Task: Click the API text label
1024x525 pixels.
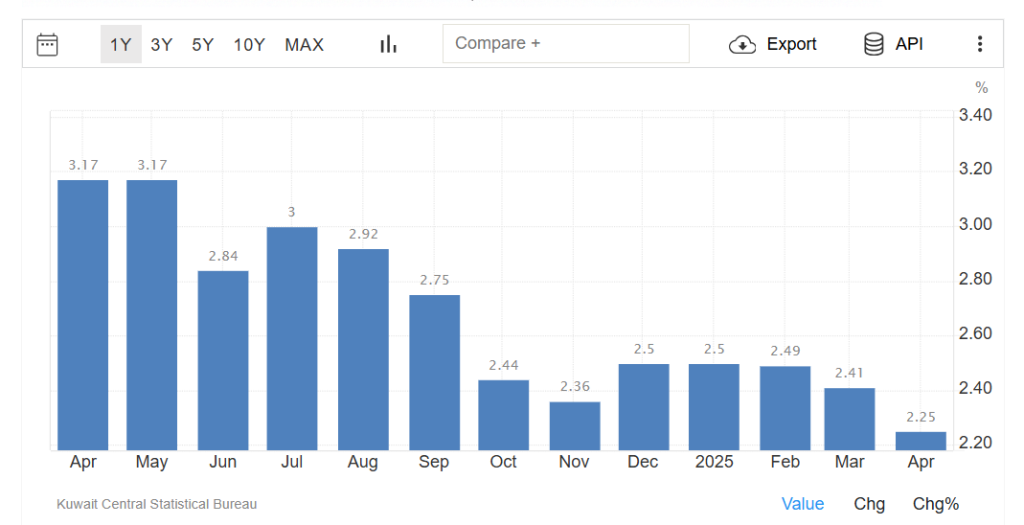Action: point(909,44)
